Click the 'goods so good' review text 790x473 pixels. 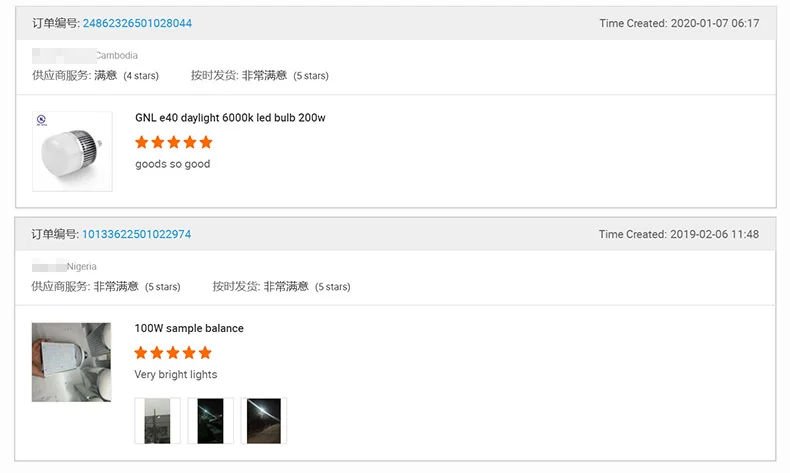[x=173, y=164]
